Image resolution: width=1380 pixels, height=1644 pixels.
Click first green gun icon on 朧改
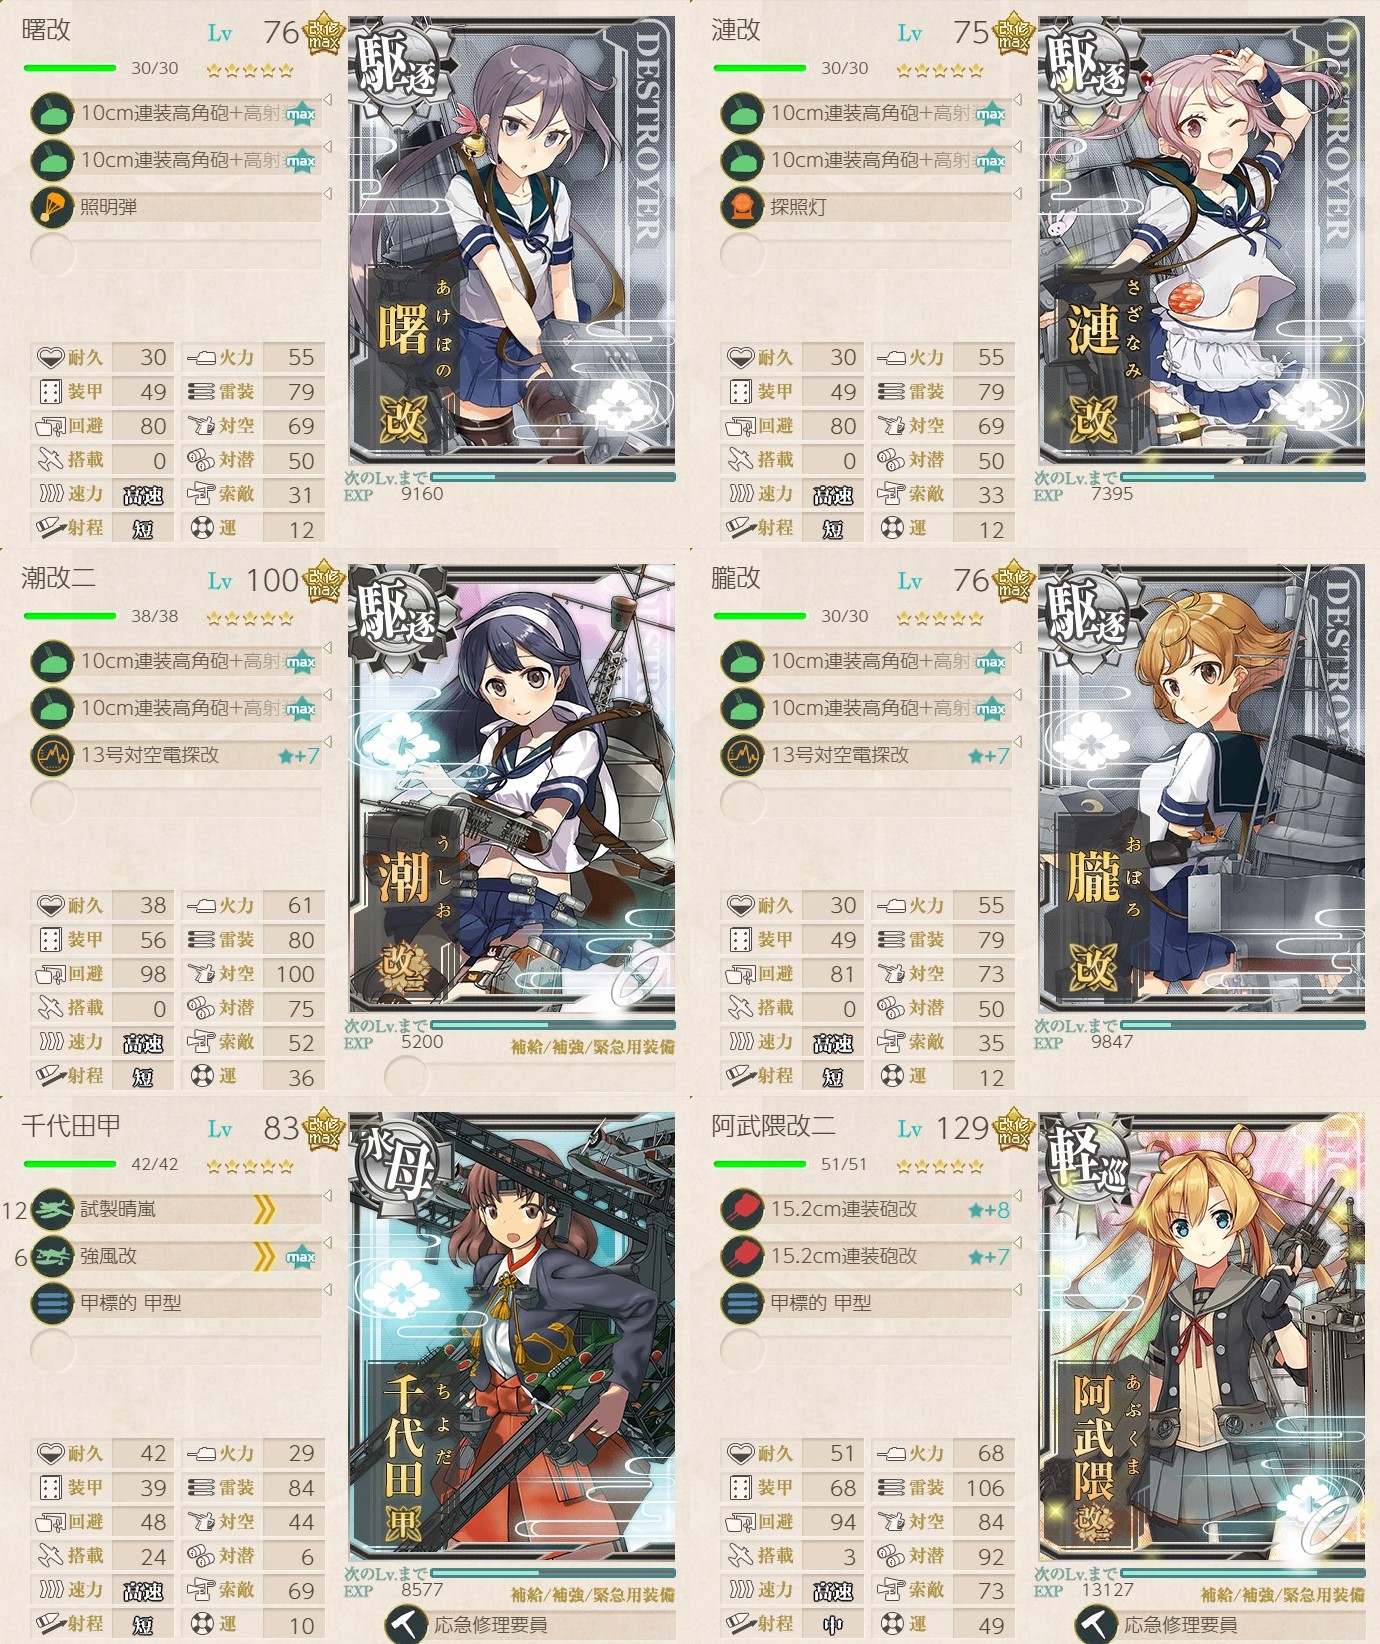pyautogui.click(x=742, y=661)
